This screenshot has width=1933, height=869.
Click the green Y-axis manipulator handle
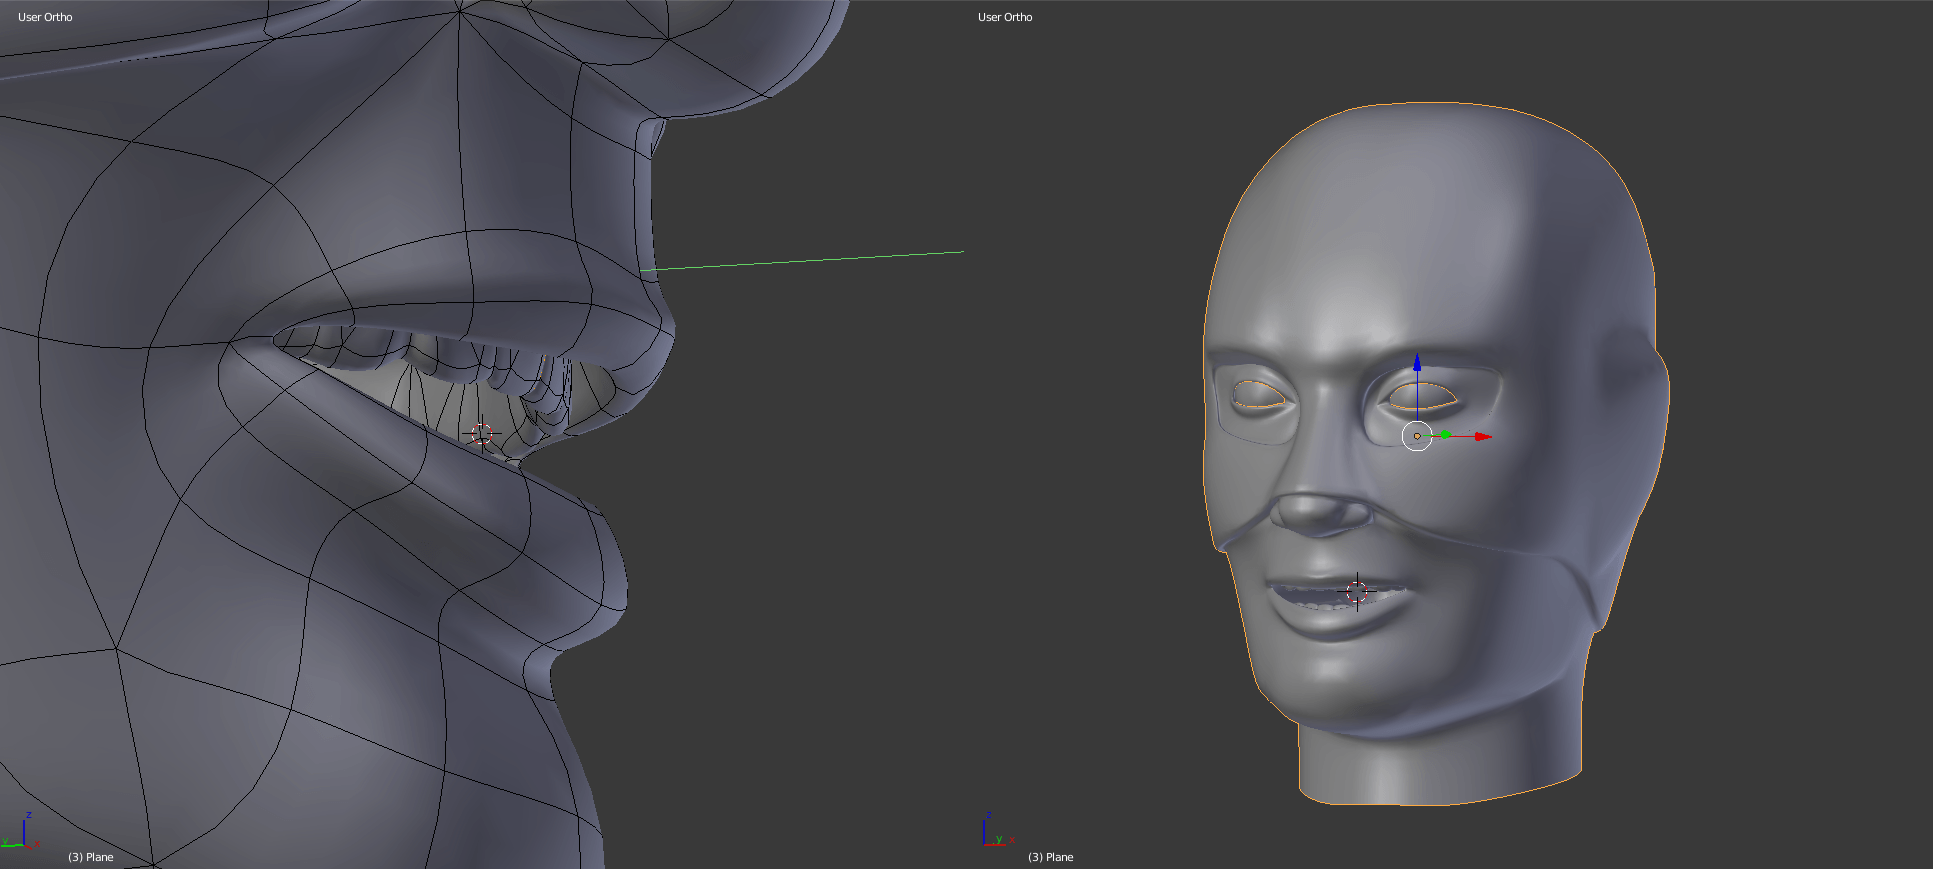1445,435
